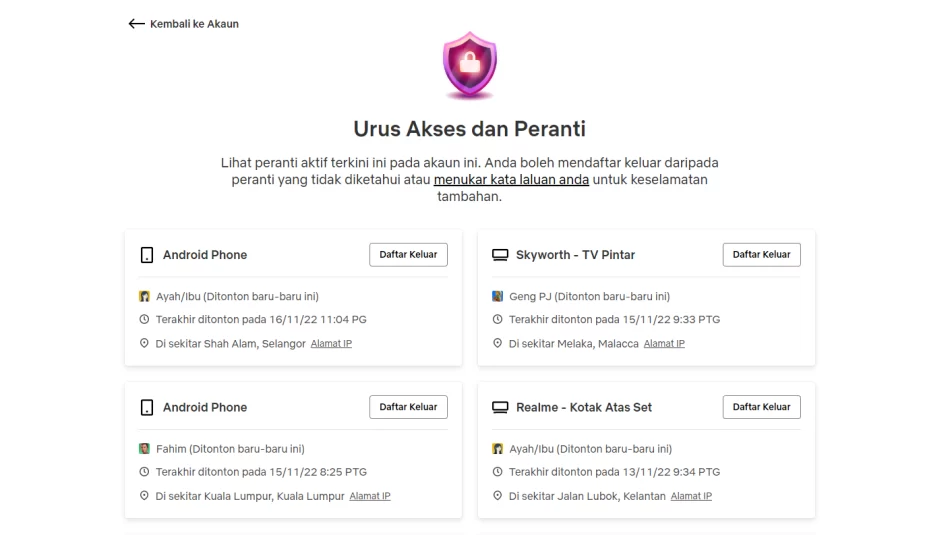Click the phone icon on the Shah Alam Android Phone card

[x=147, y=255]
